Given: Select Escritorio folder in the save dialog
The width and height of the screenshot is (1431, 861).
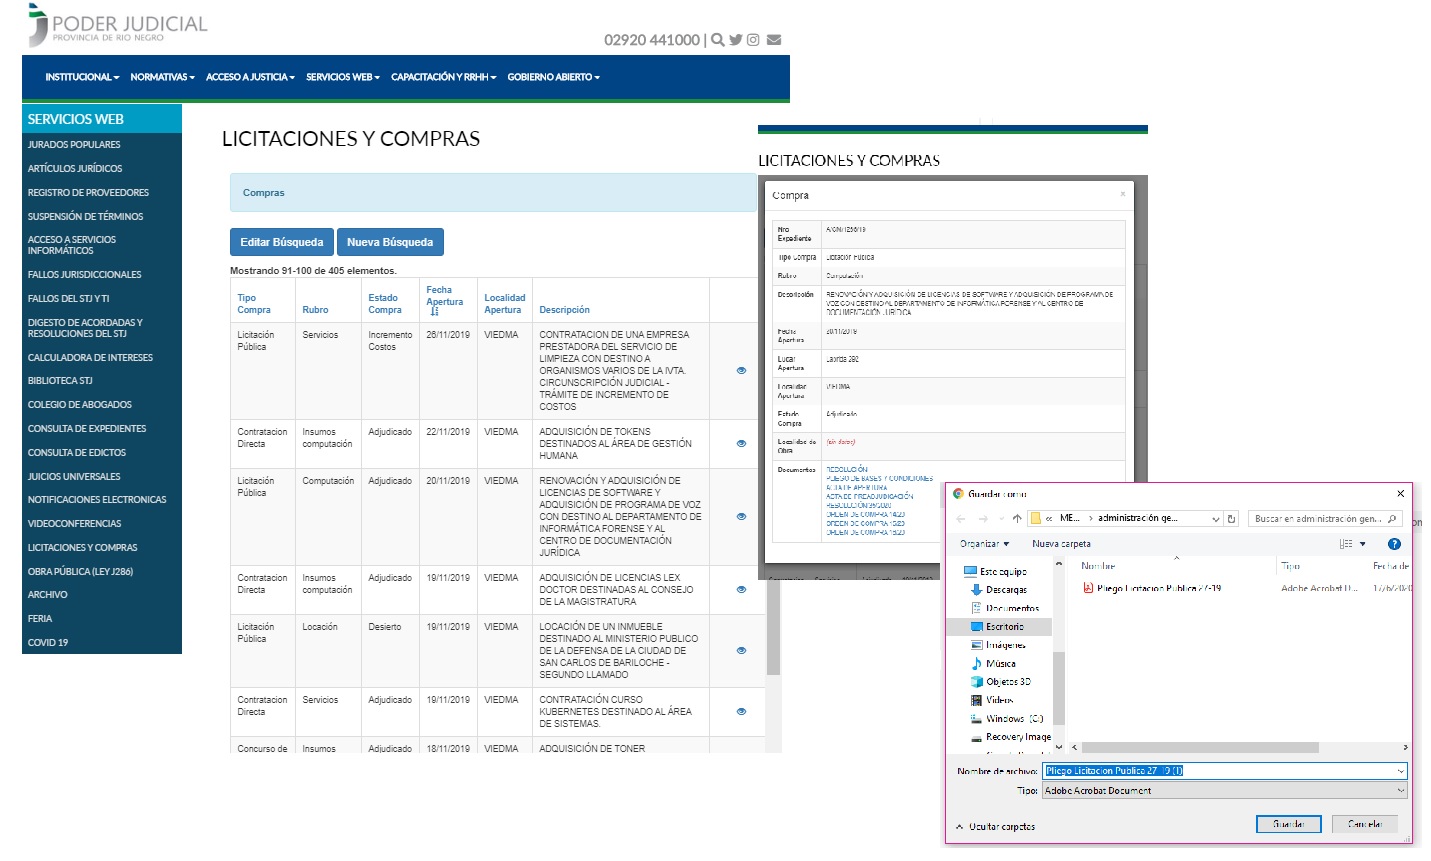Looking at the screenshot, I should [997, 627].
